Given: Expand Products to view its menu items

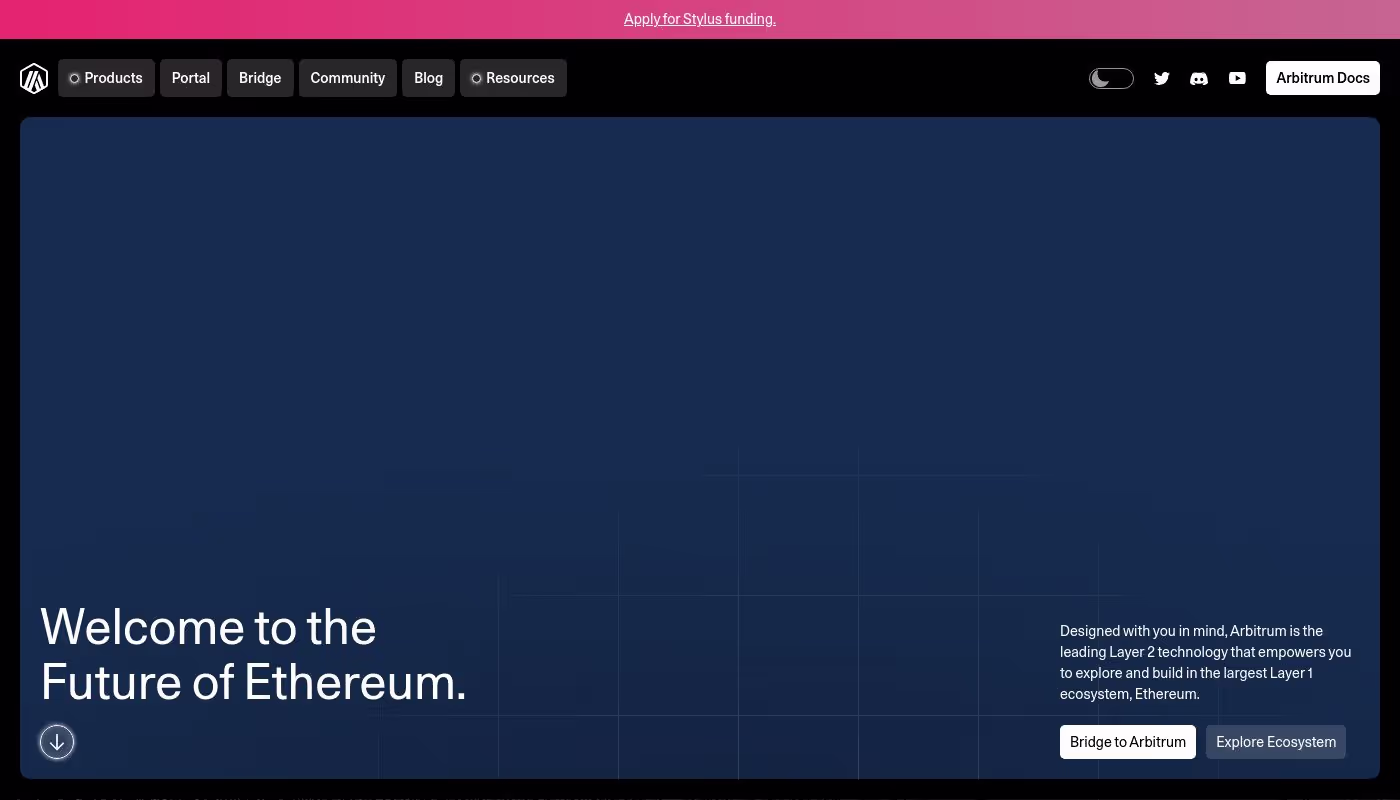Looking at the screenshot, I should tap(106, 78).
